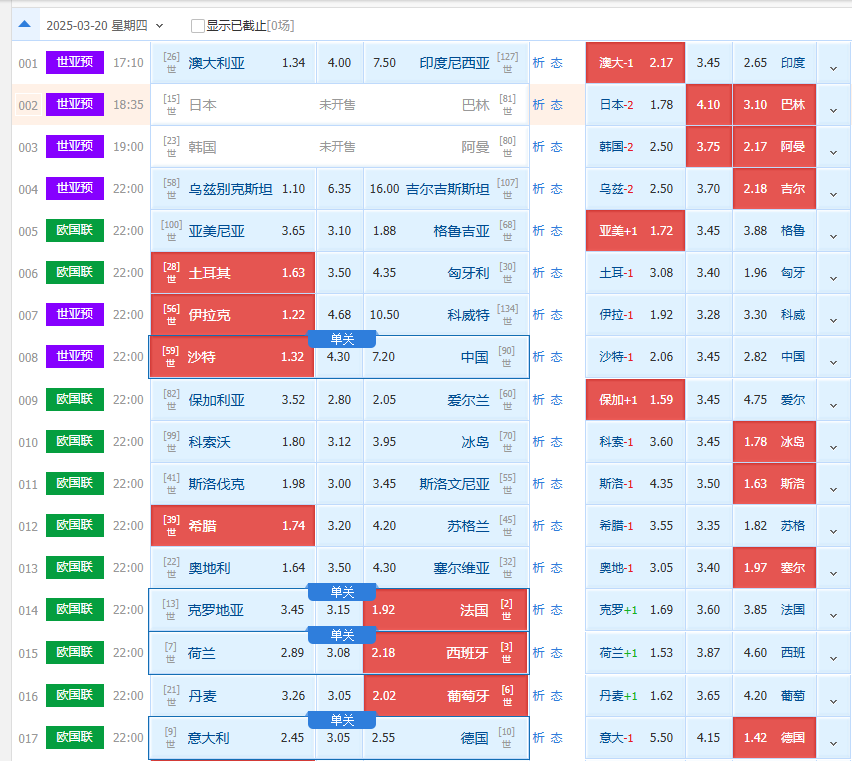Select handicap 克罗+1 odds 1.69
852x761 pixels.
tap(635, 610)
